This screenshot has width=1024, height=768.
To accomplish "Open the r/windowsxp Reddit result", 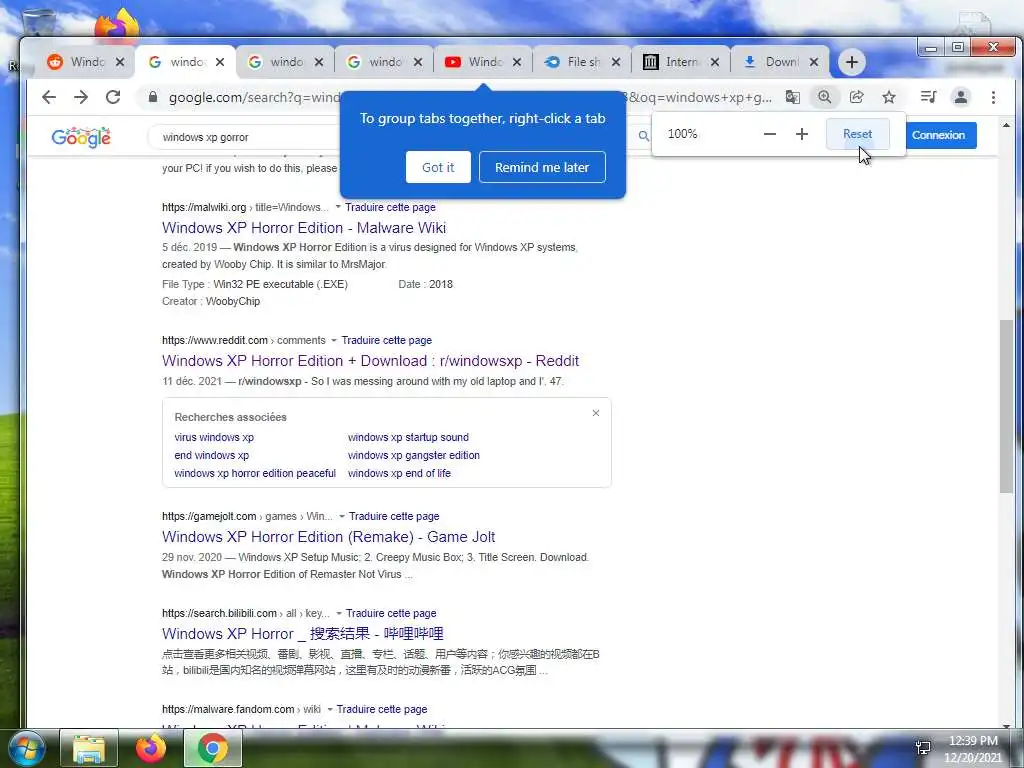I will 370,361.
